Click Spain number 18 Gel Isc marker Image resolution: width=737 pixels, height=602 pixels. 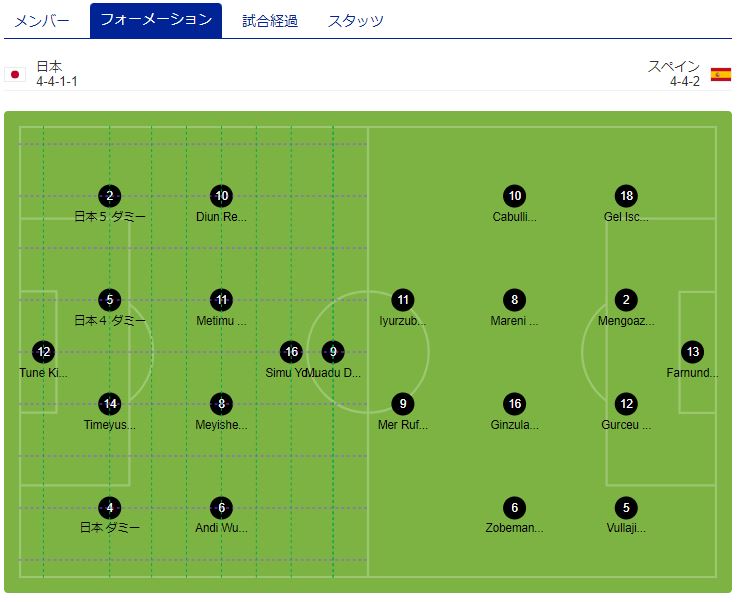pyautogui.click(x=626, y=196)
